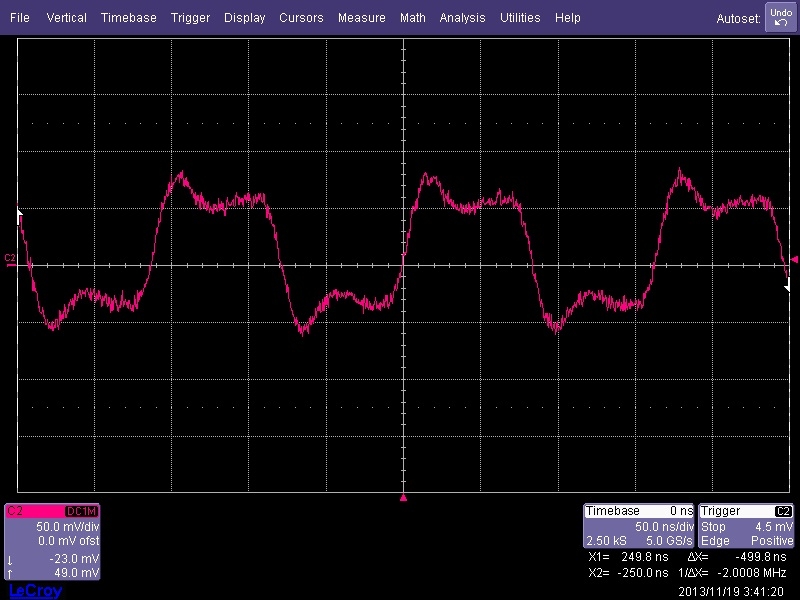Screen dimensions: 800x600
Task: Select the pink trigger level arrow marker
Action: coord(794,260)
